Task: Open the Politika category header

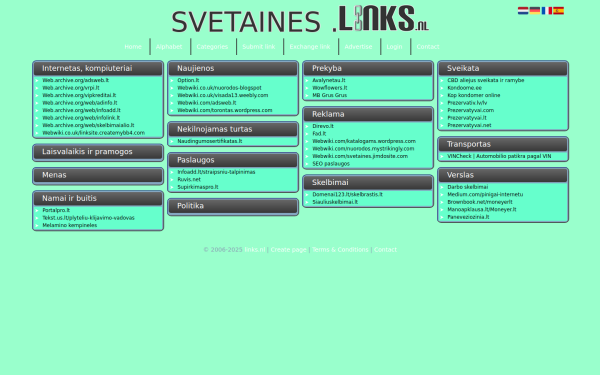Action: pyautogui.click(x=233, y=206)
